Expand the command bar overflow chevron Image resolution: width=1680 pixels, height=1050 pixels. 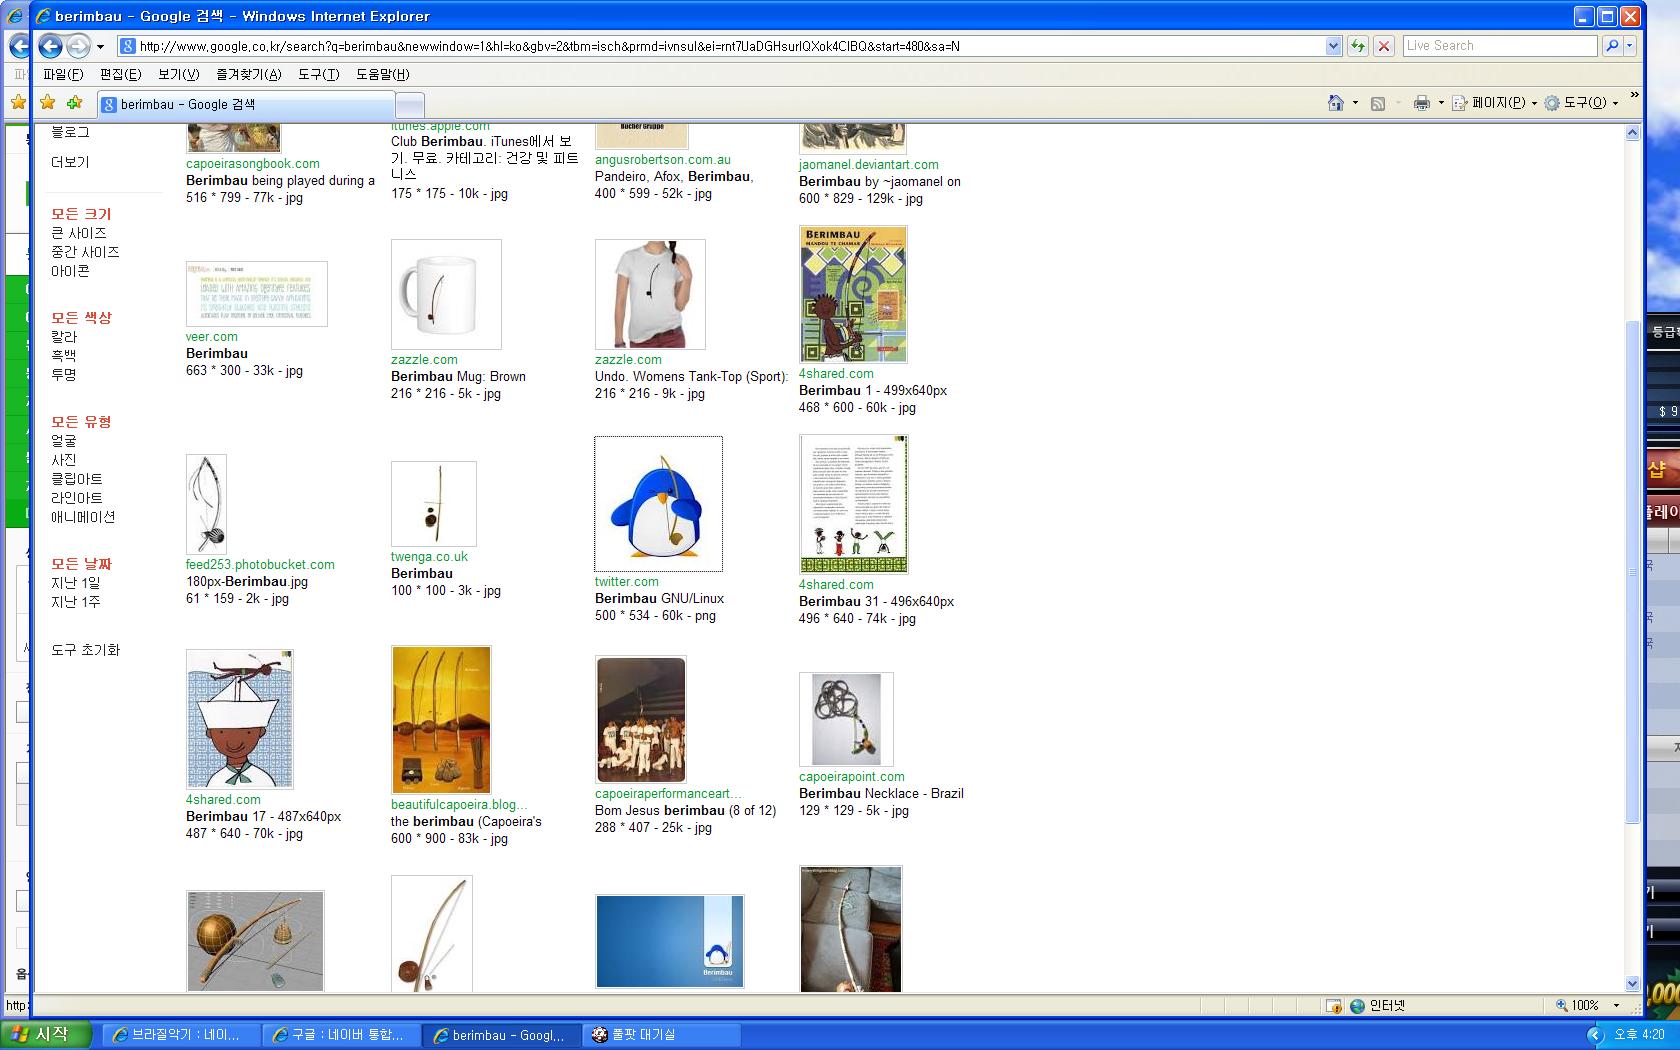[1634, 96]
